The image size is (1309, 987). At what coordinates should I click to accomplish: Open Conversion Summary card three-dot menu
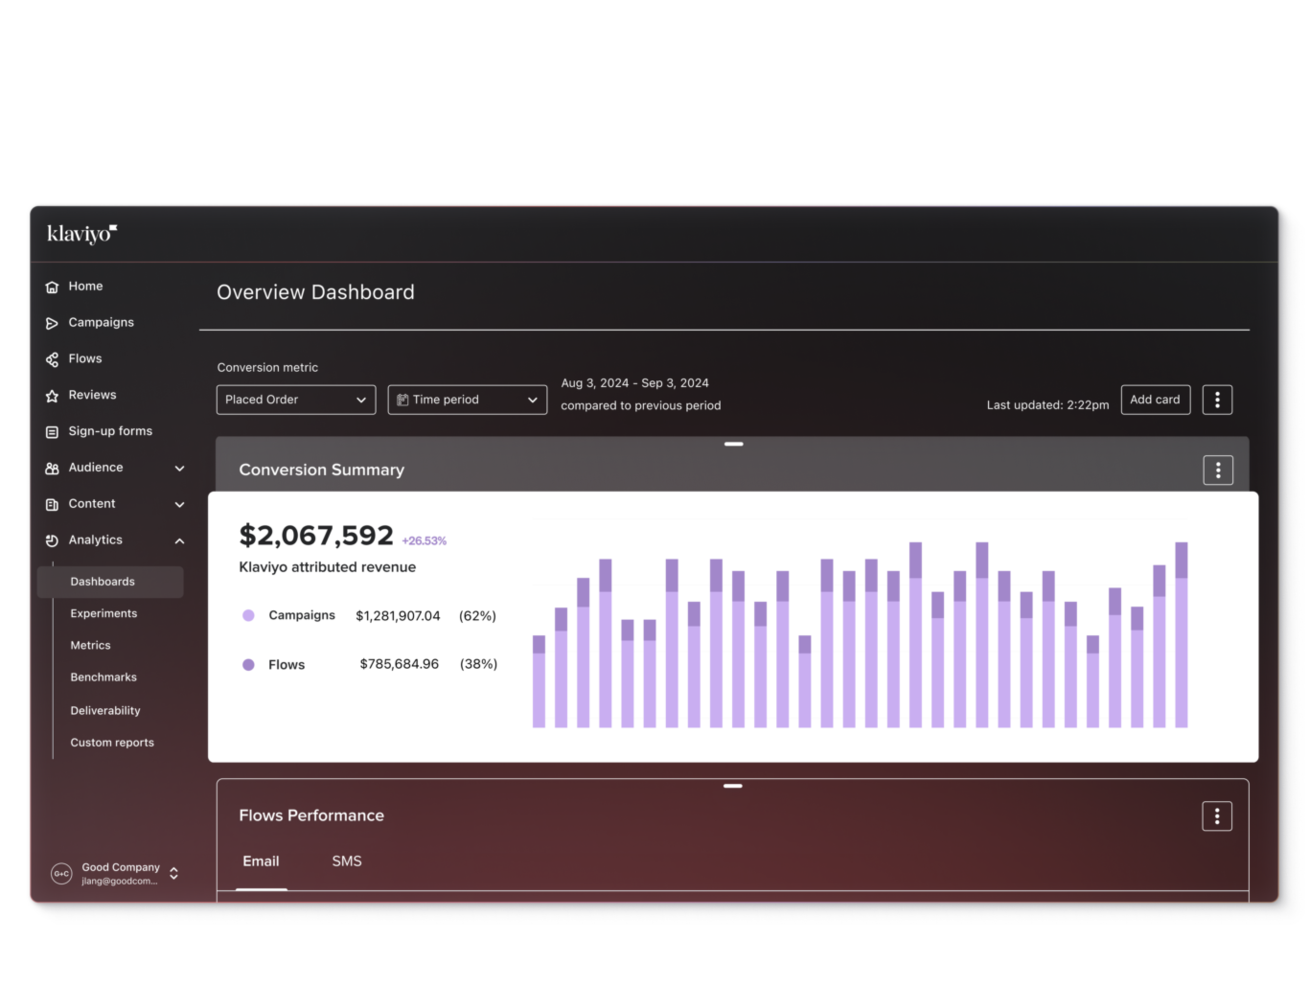[1218, 470]
